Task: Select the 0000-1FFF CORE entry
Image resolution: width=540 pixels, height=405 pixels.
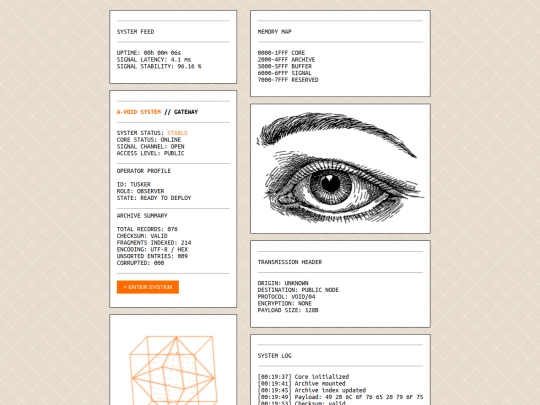Action: pos(281,53)
